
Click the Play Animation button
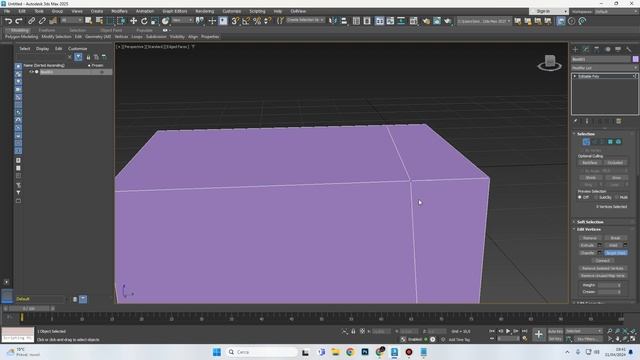pyautogui.click(x=508, y=331)
